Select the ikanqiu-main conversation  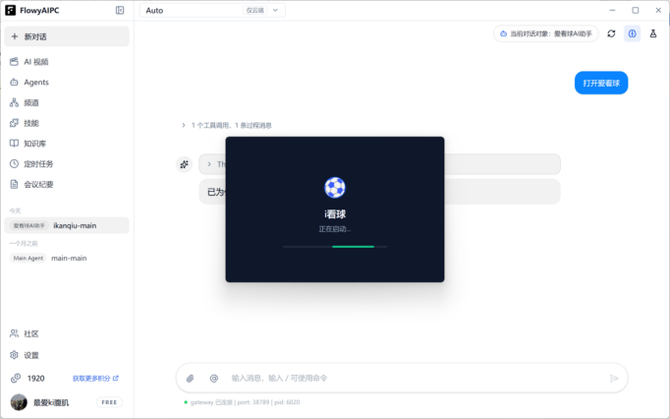[67, 226]
